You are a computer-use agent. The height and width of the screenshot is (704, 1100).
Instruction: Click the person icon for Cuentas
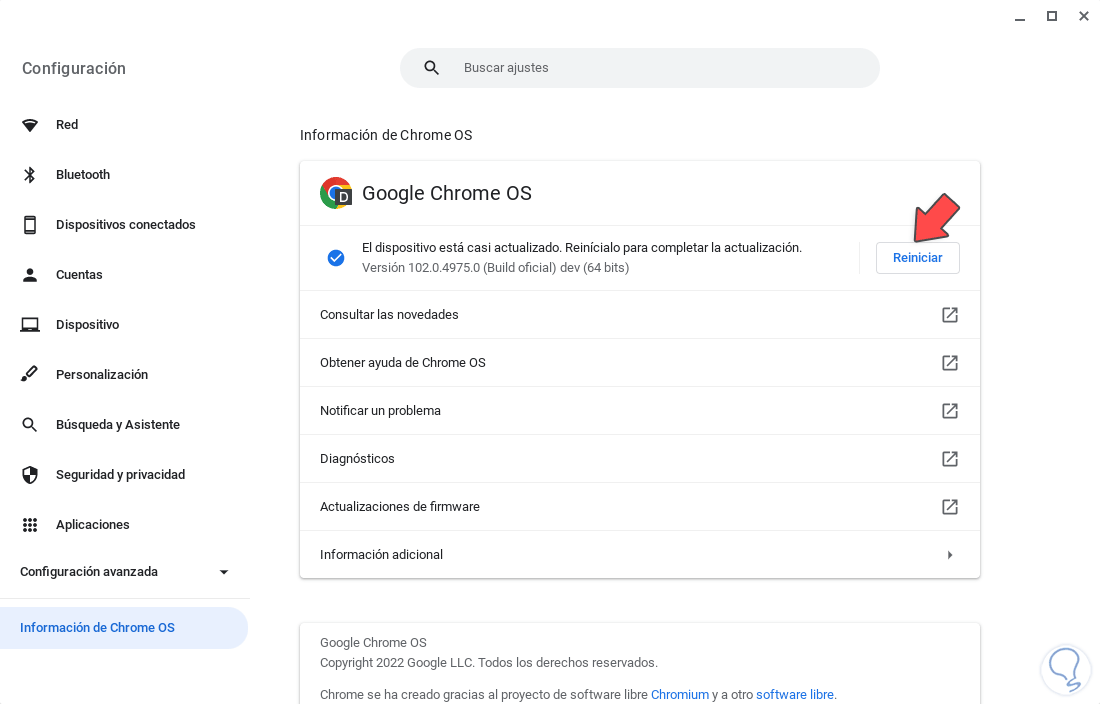(30, 275)
